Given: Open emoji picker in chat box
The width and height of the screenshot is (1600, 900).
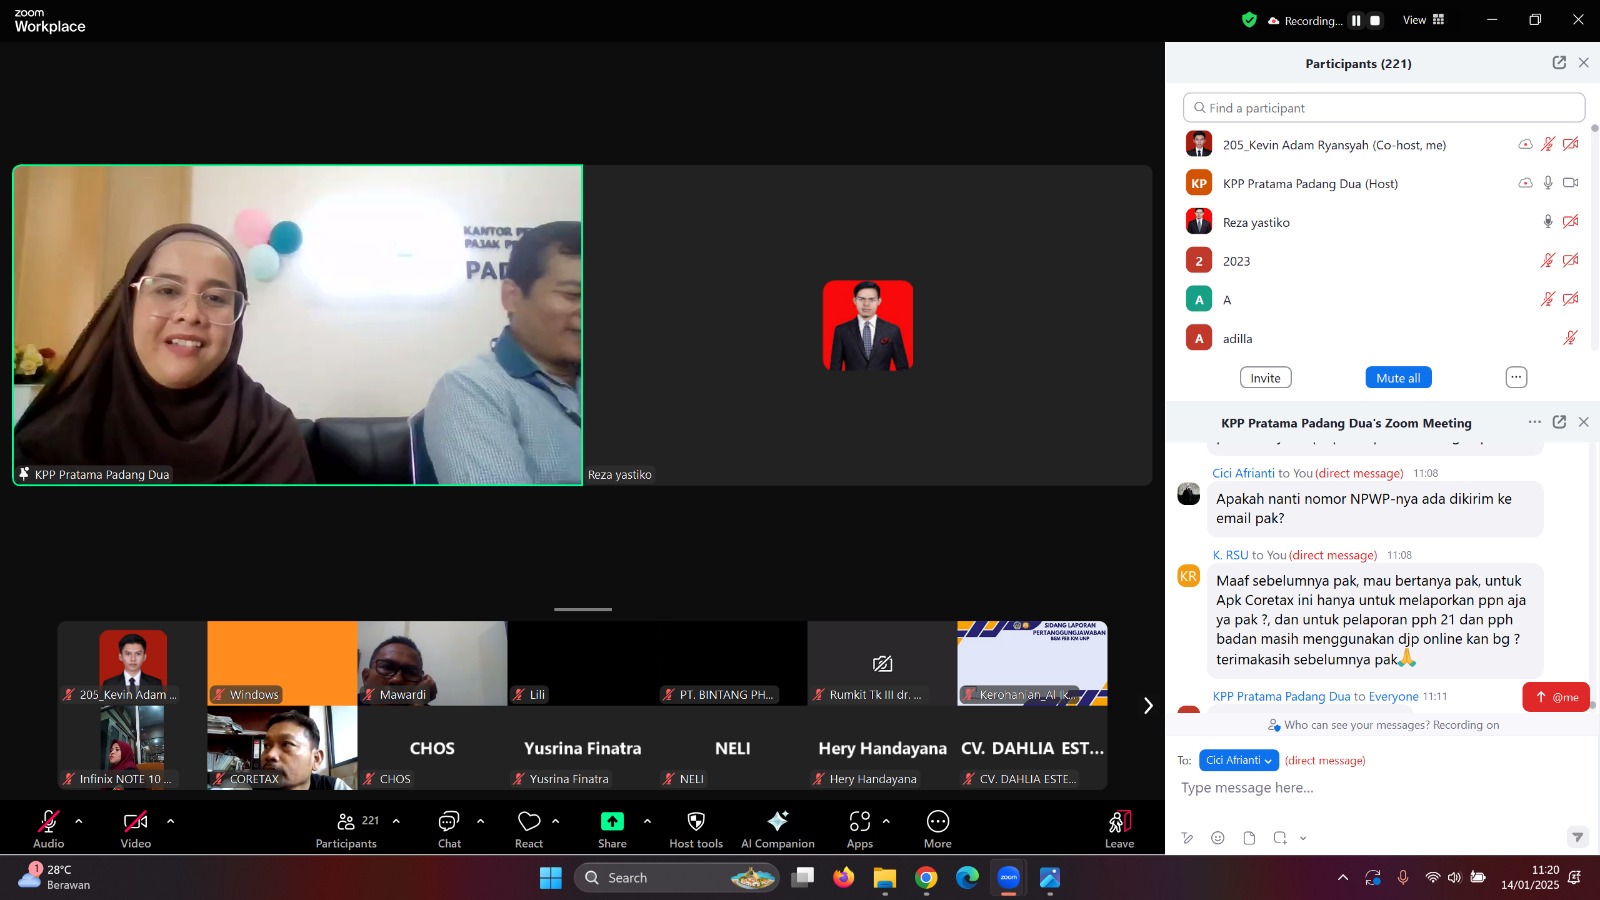Looking at the screenshot, I should [x=1217, y=838].
